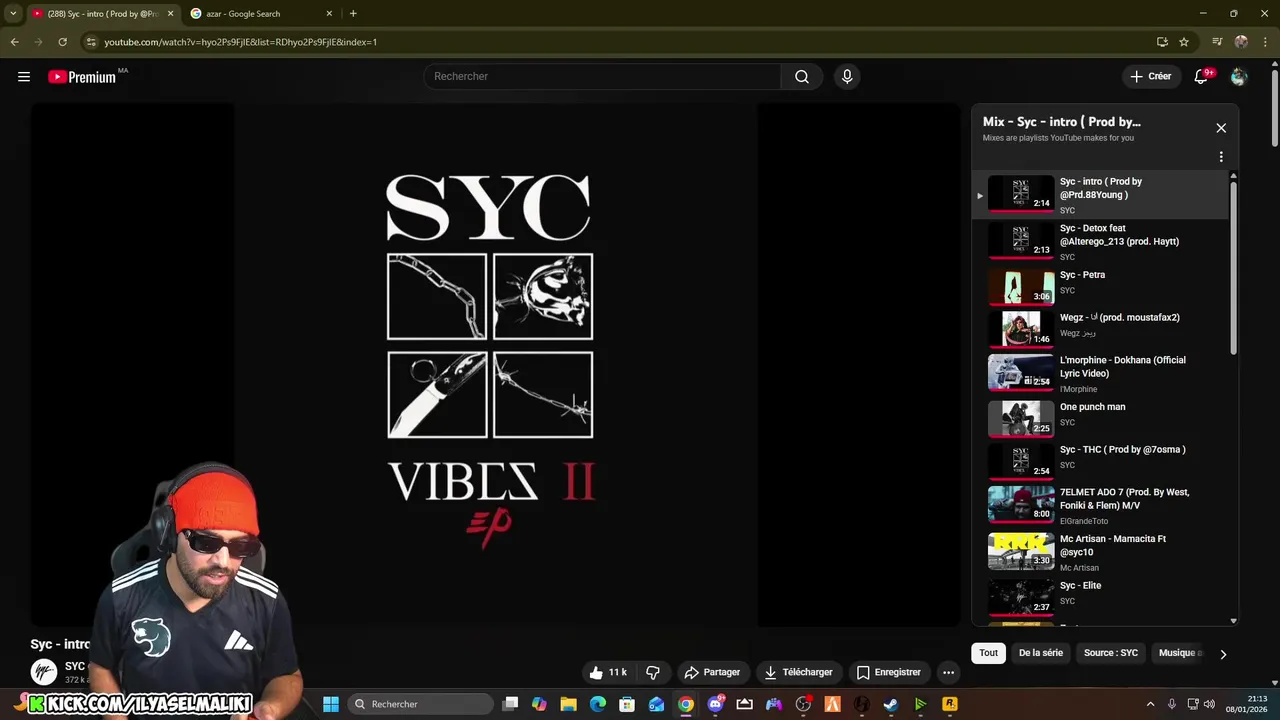Select the Tout filter chip
The image size is (1280, 720).
click(x=988, y=653)
